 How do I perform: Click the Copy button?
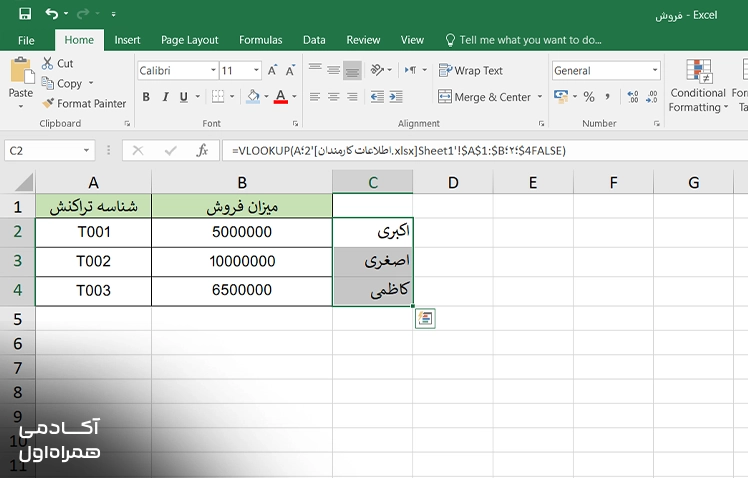pos(62,83)
